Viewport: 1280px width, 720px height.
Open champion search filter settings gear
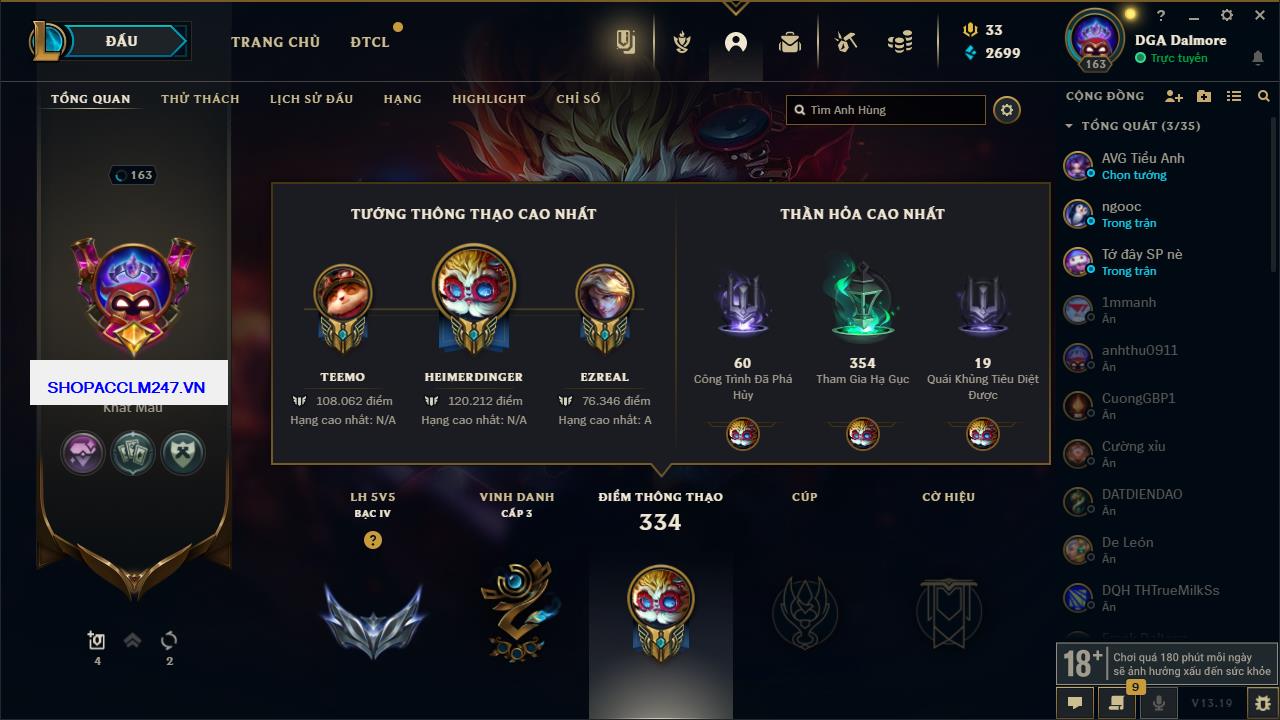click(x=1007, y=110)
